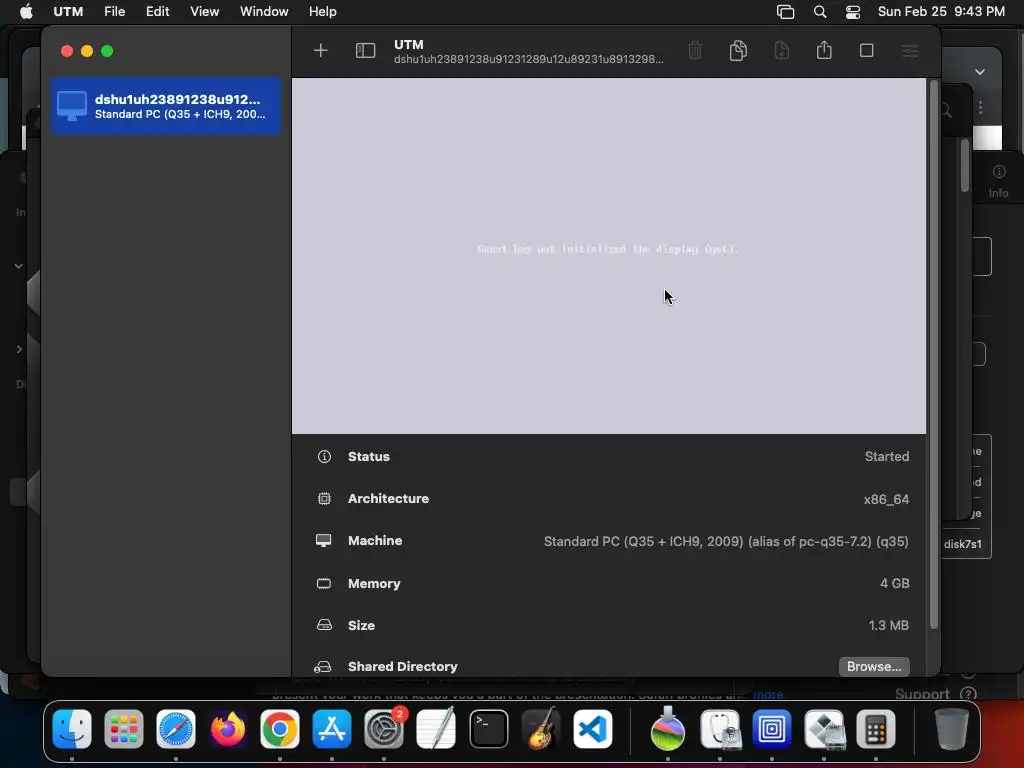Viewport: 1024px width, 768px height.
Task: Open the Apple menu
Action: click(x=26, y=12)
